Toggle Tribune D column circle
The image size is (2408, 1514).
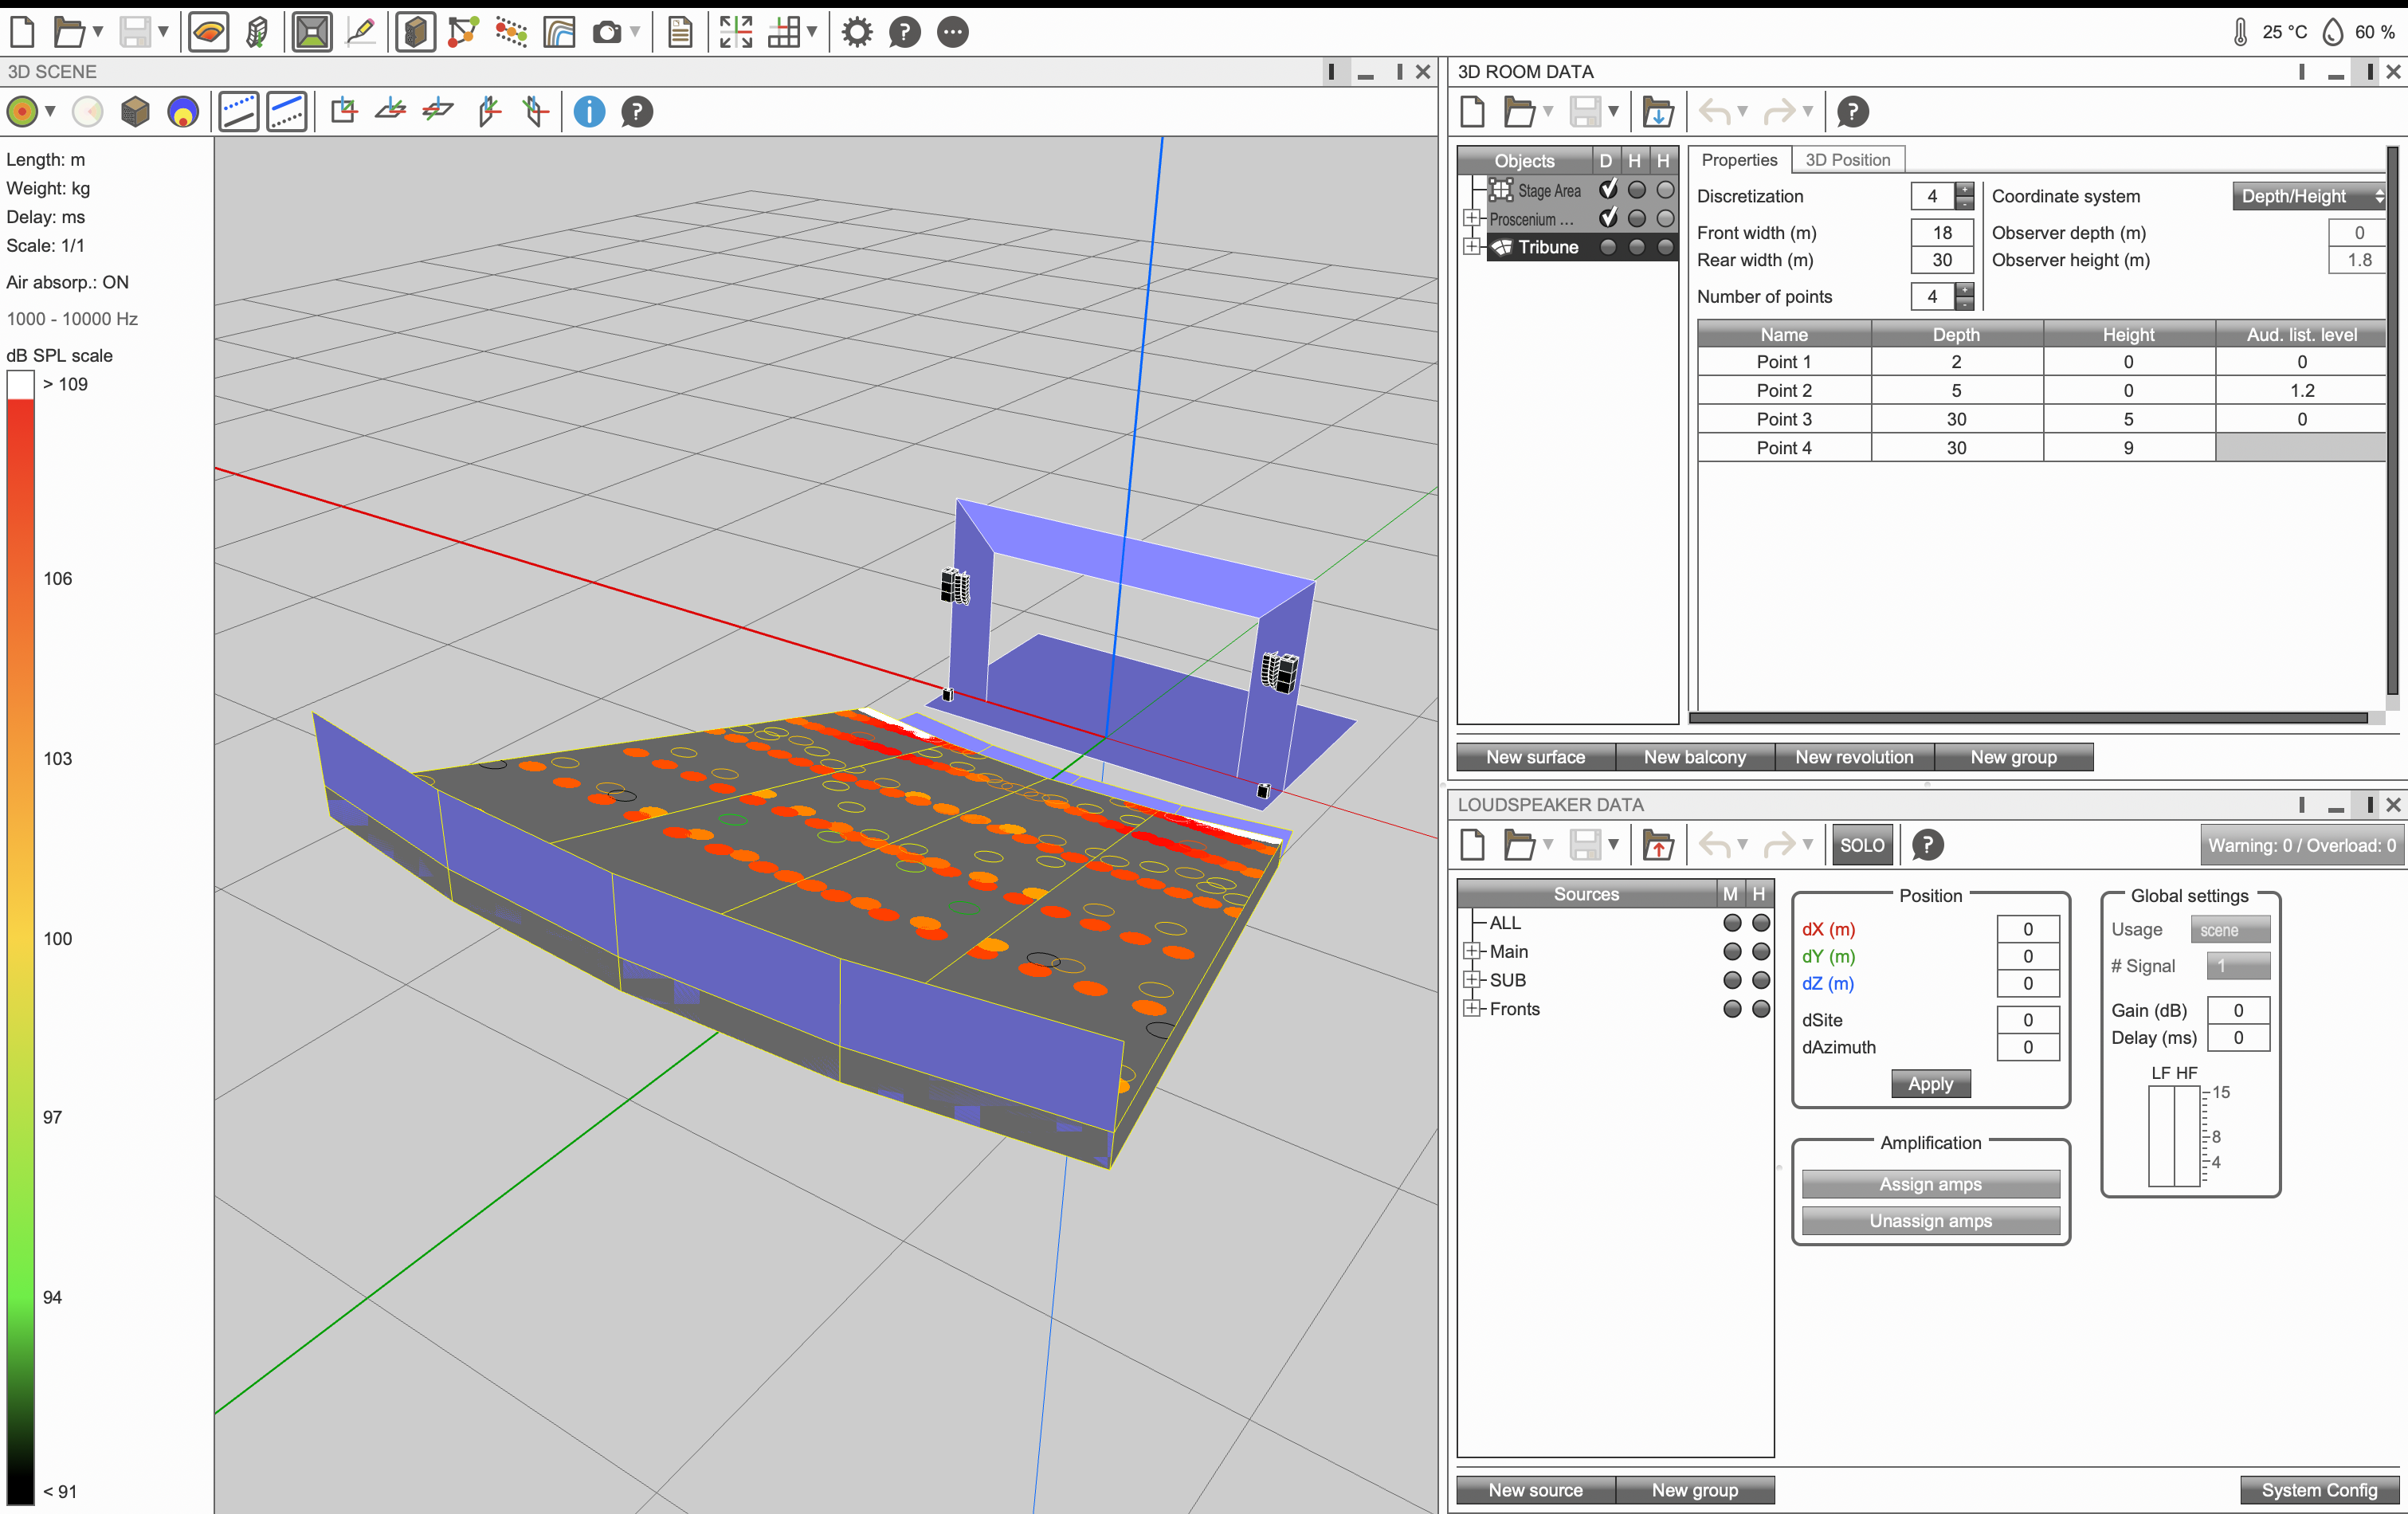click(x=1608, y=247)
